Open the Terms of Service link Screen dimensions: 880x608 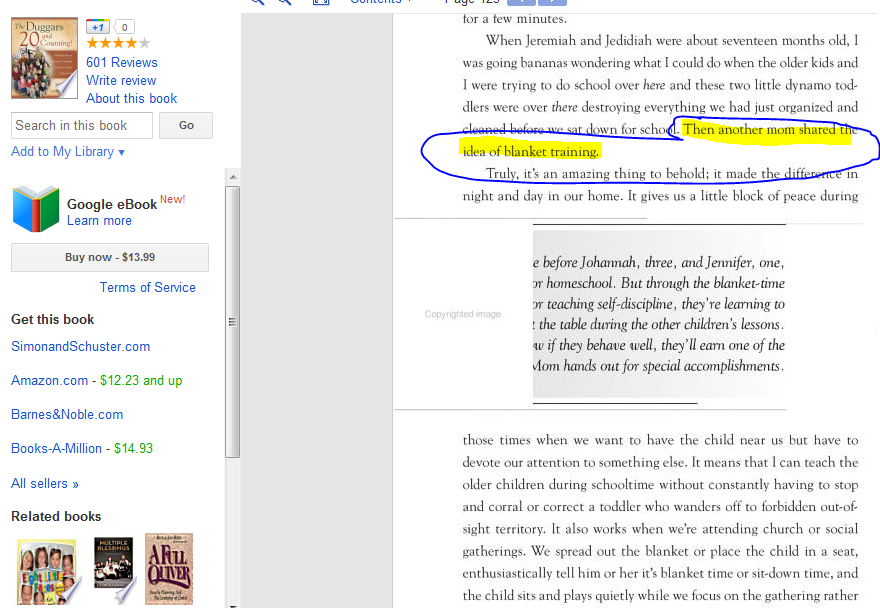pos(148,287)
